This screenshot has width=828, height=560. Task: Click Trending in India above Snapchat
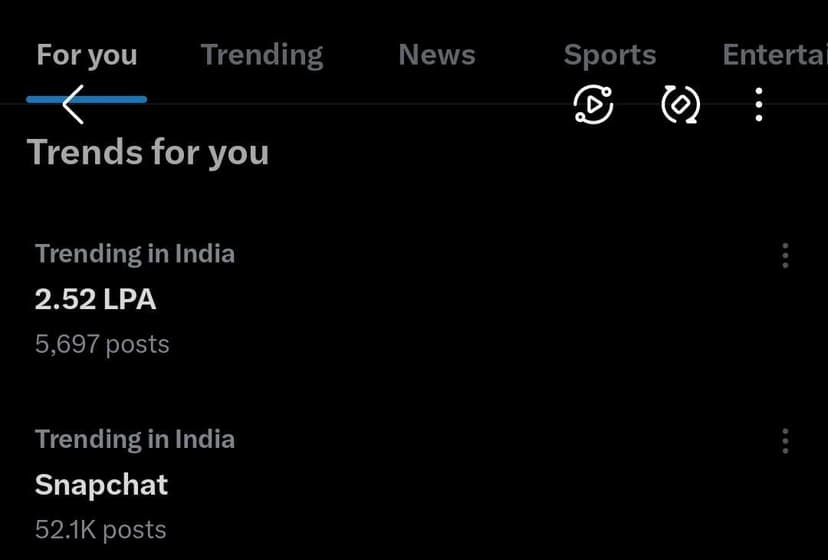135,439
